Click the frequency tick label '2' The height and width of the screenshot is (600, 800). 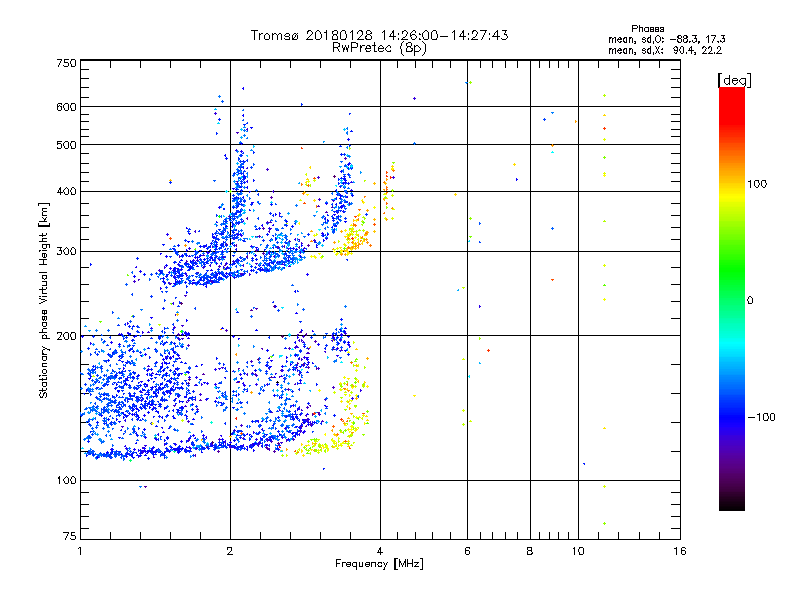click(x=230, y=551)
